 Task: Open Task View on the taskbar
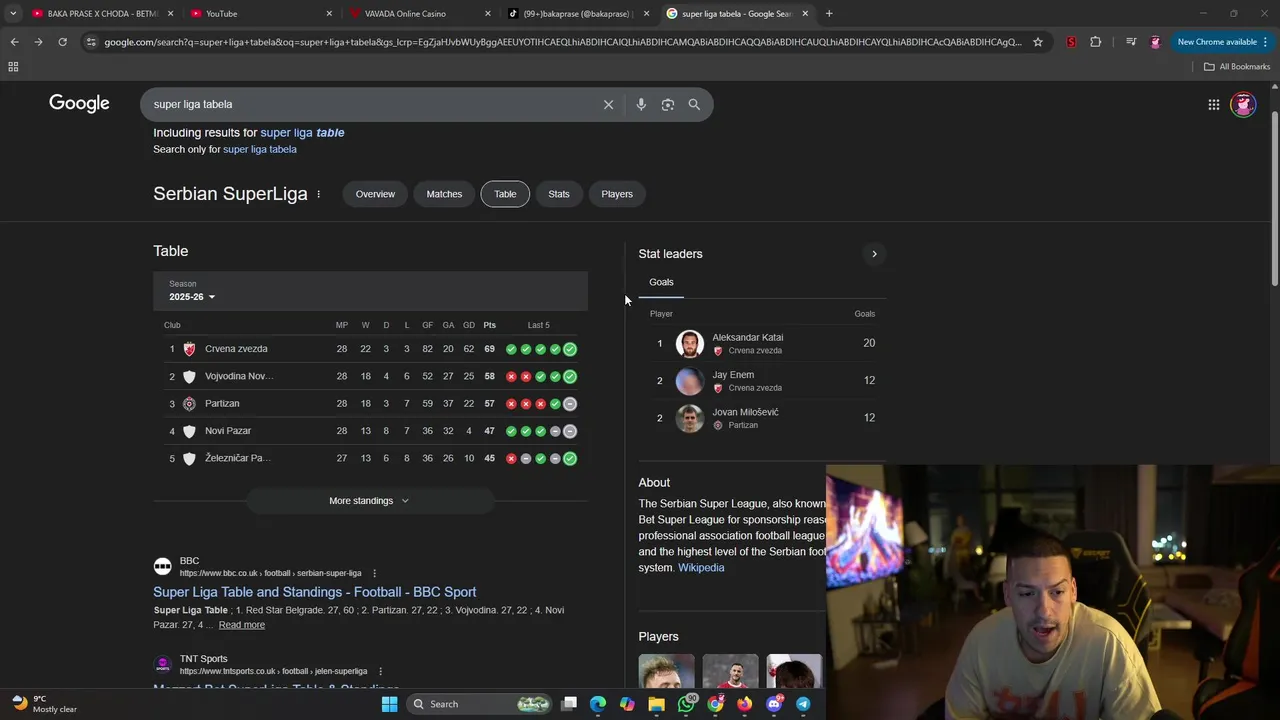569,704
